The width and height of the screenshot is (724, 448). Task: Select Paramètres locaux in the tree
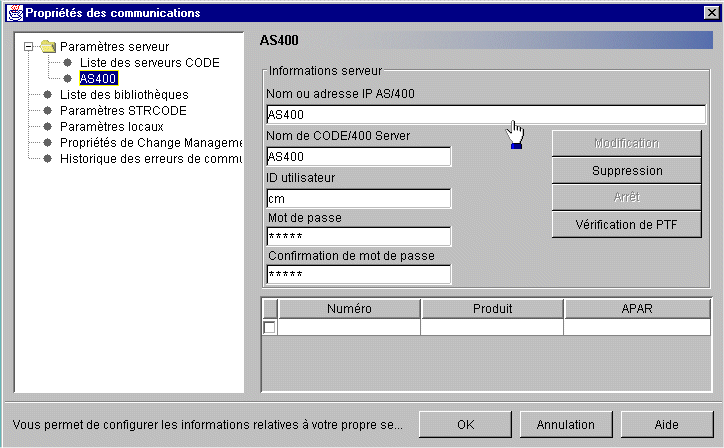(111, 127)
